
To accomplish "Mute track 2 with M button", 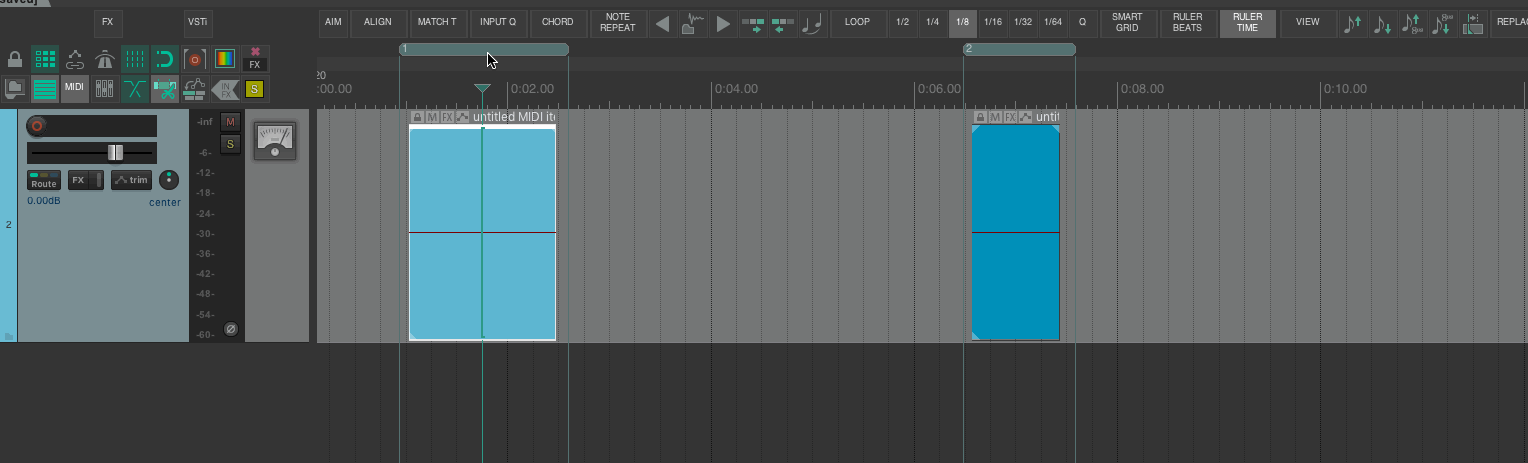I will [230, 122].
